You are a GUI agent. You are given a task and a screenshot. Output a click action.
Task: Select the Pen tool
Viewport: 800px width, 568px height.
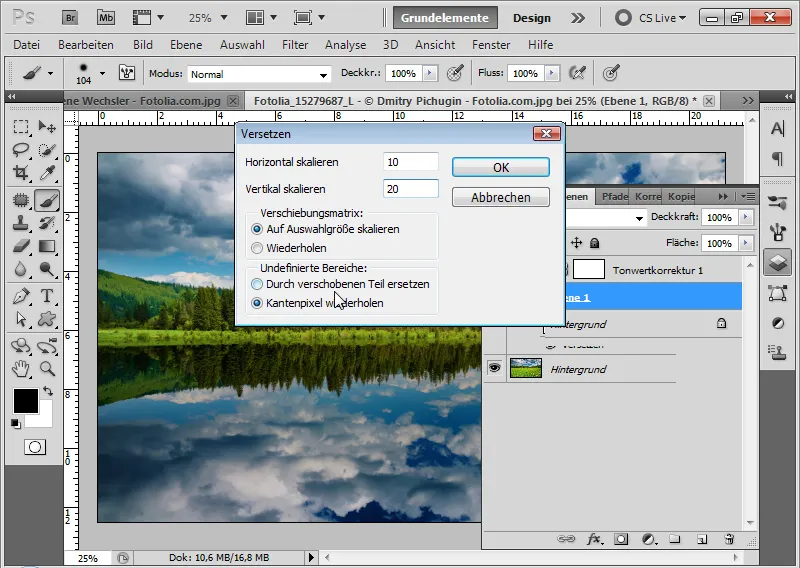(x=21, y=296)
